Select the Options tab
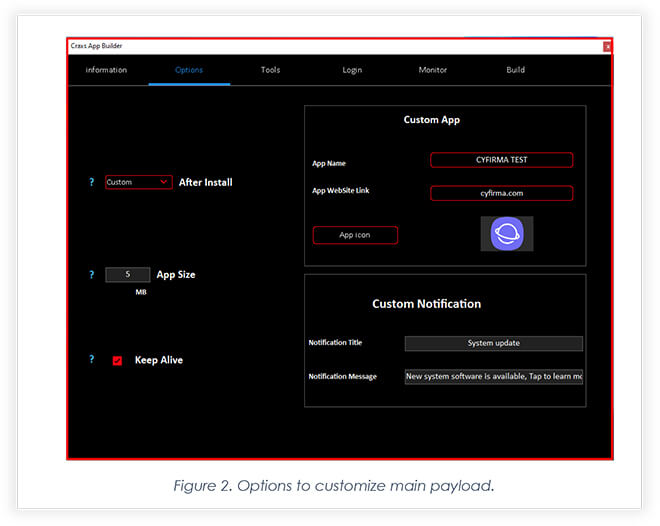Image resolution: width=660 pixels, height=526 pixels. point(189,70)
